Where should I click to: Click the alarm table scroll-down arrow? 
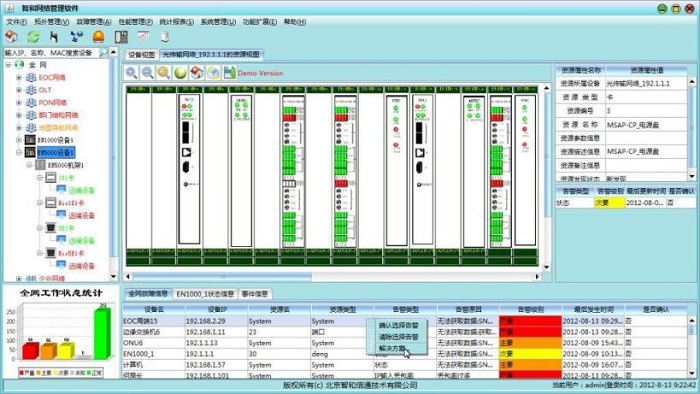(692, 374)
